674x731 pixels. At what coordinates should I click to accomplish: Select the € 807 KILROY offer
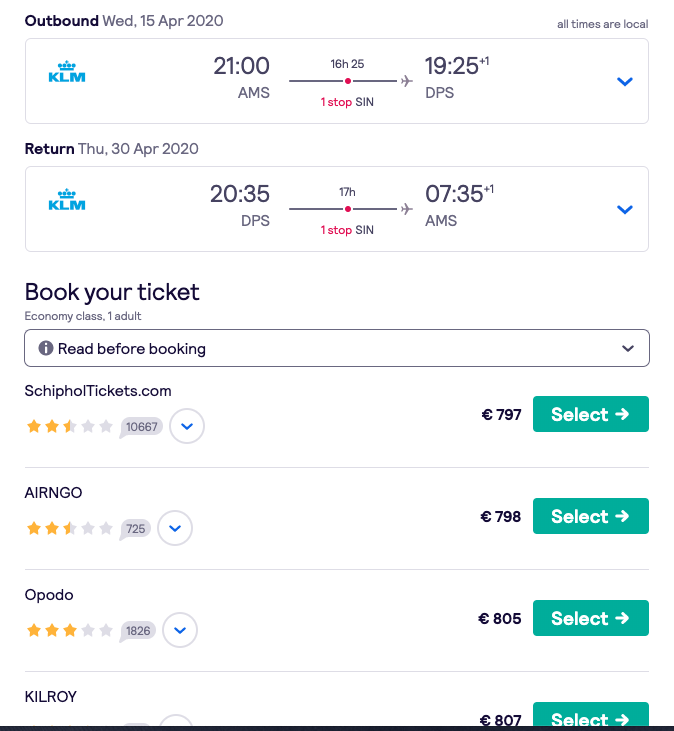click(x=591, y=715)
